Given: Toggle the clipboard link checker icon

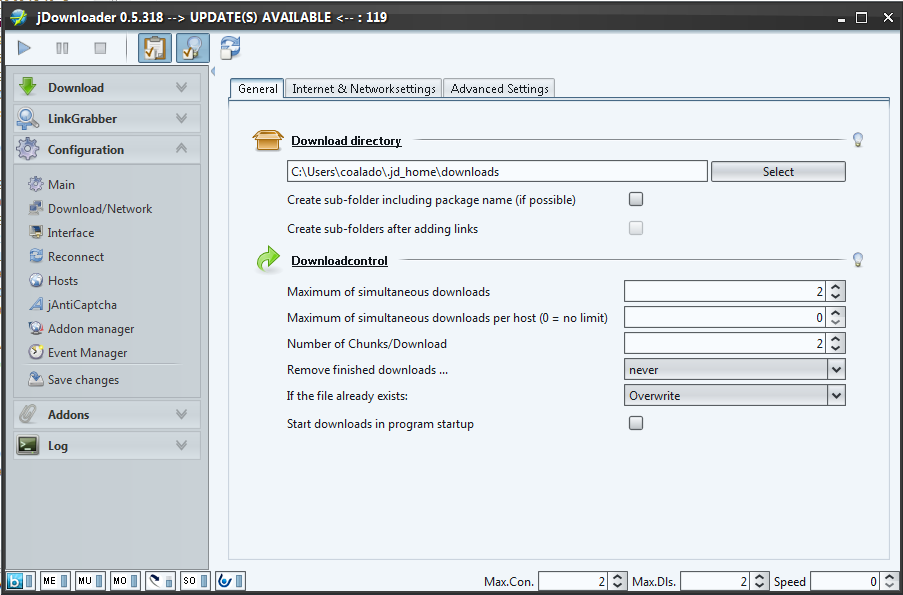Looking at the screenshot, I should 191,47.
